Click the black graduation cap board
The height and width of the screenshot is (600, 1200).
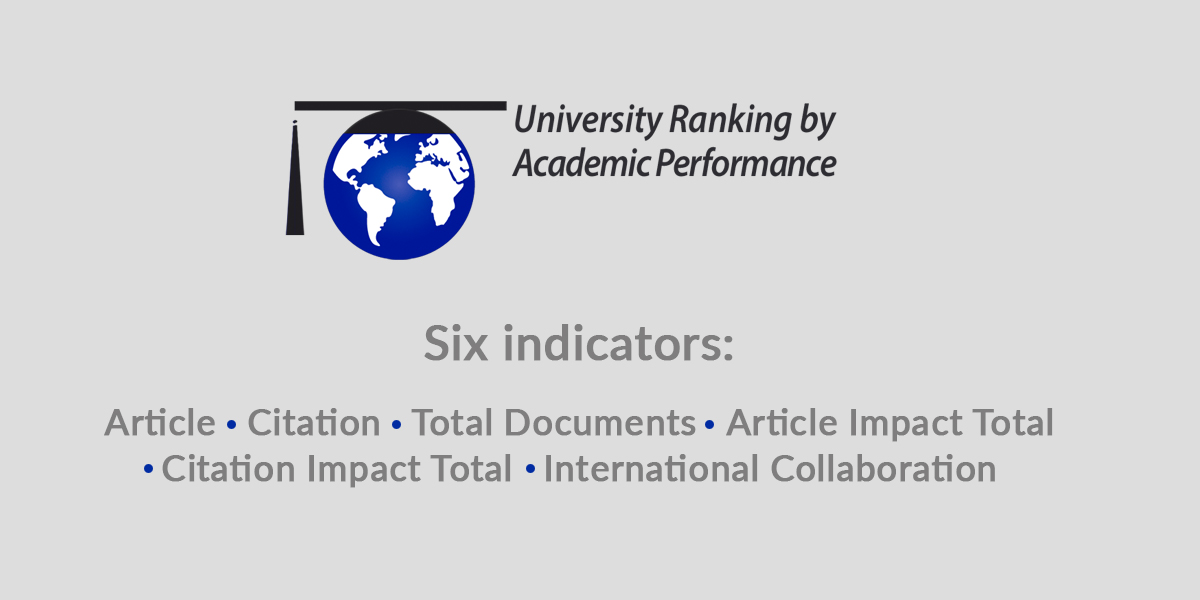[400, 105]
